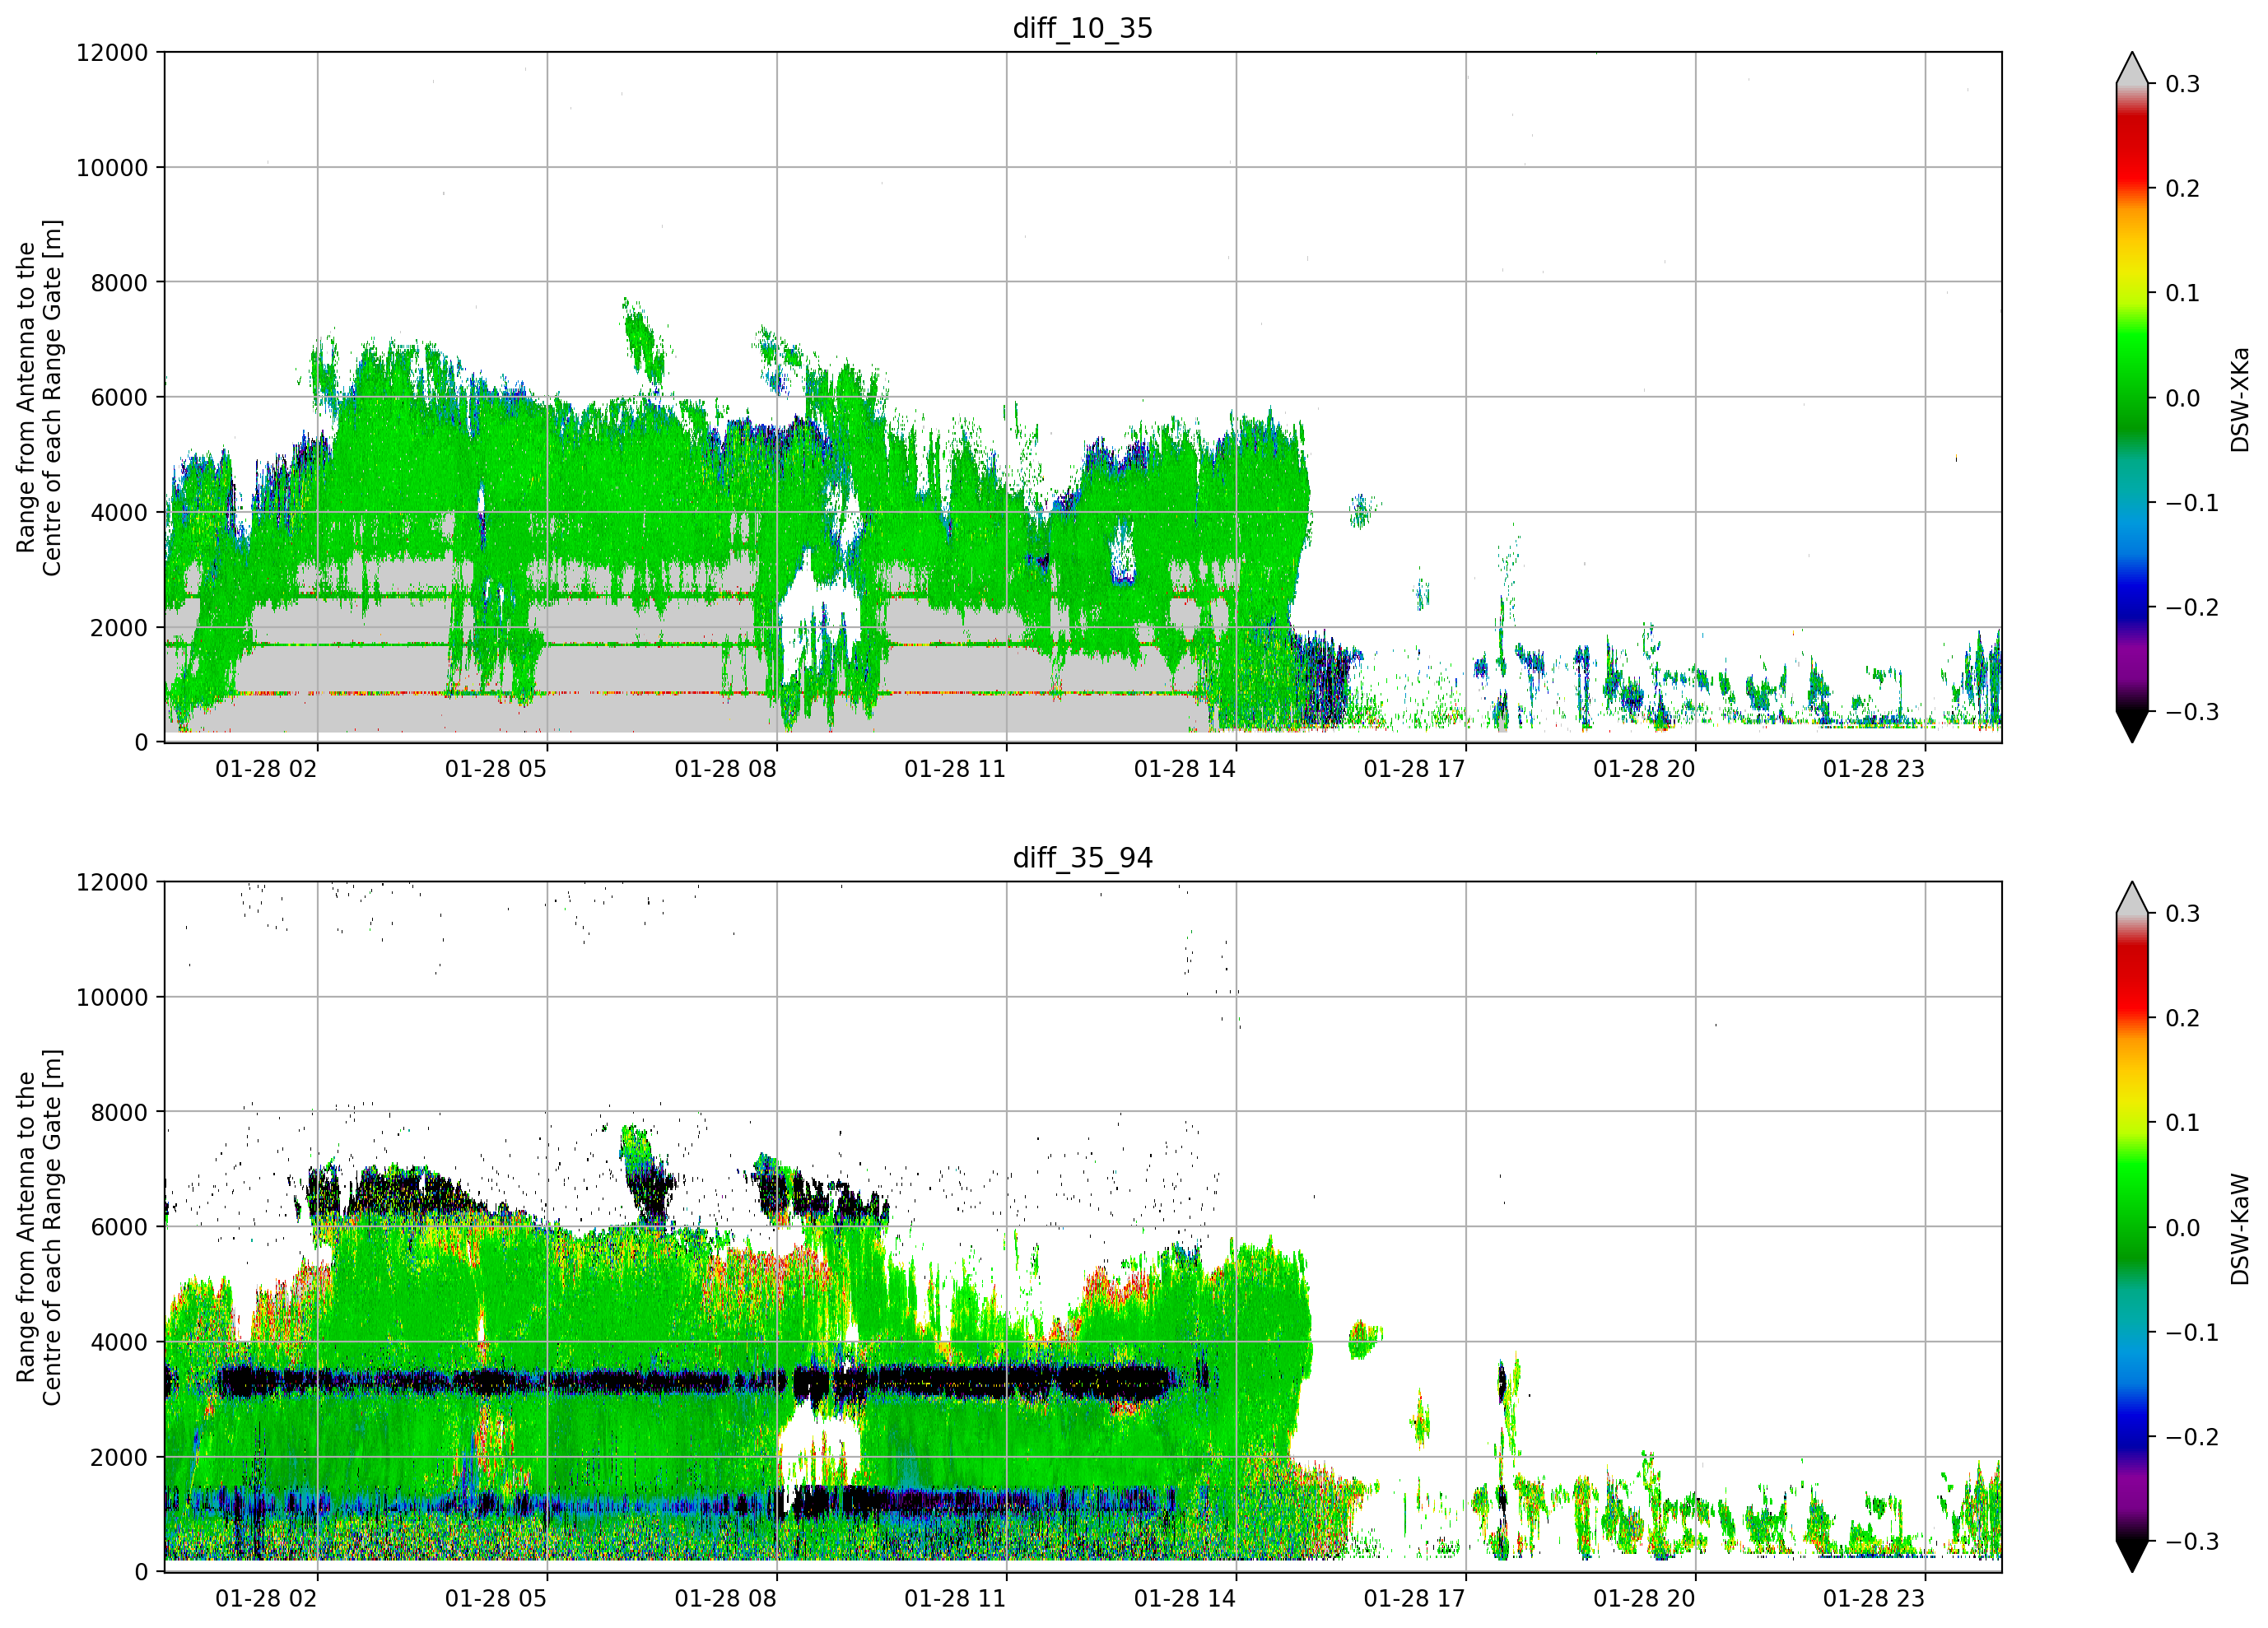This screenshot has width=2268, height=1628.
Task: Click the bottom colorbar lower black arrow
Action: point(2132,1556)
